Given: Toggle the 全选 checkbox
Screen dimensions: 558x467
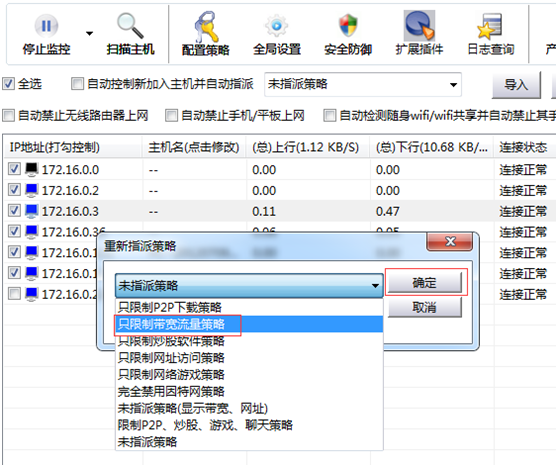Looking at the screenshot, I should (x=8, y=84).
